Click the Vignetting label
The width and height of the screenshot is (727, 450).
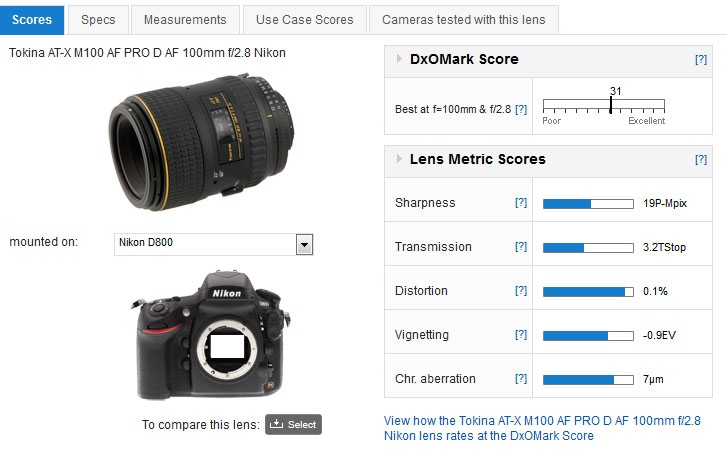coord(422,335)
